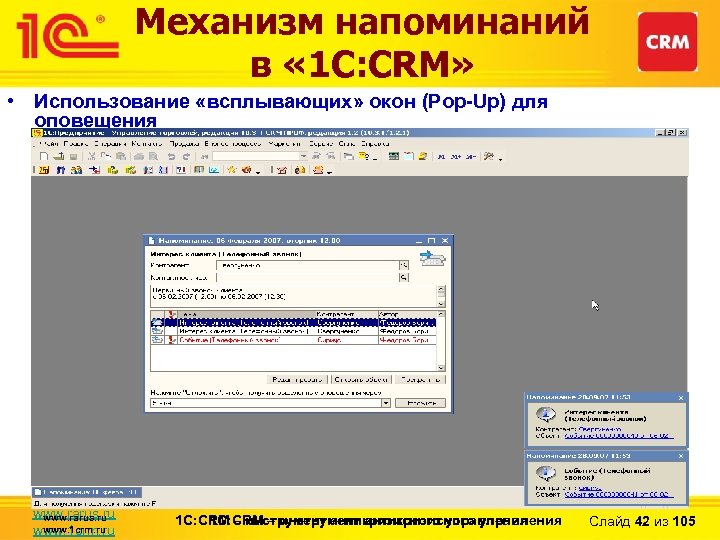Viewport: 720px width, 540px height.
Task: Activate the Напоминание window tab in bottom bar
Action: (x=86, y=492)
